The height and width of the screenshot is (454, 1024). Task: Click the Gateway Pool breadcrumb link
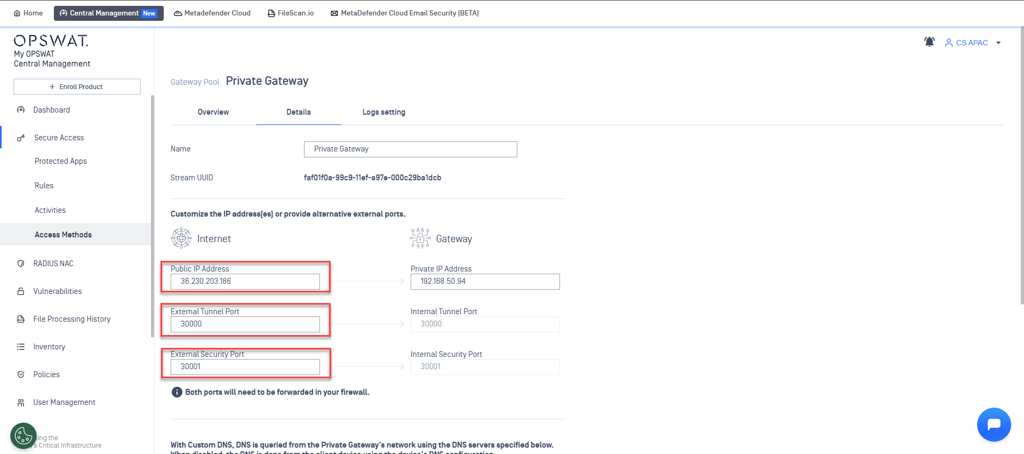click(195, 82)
